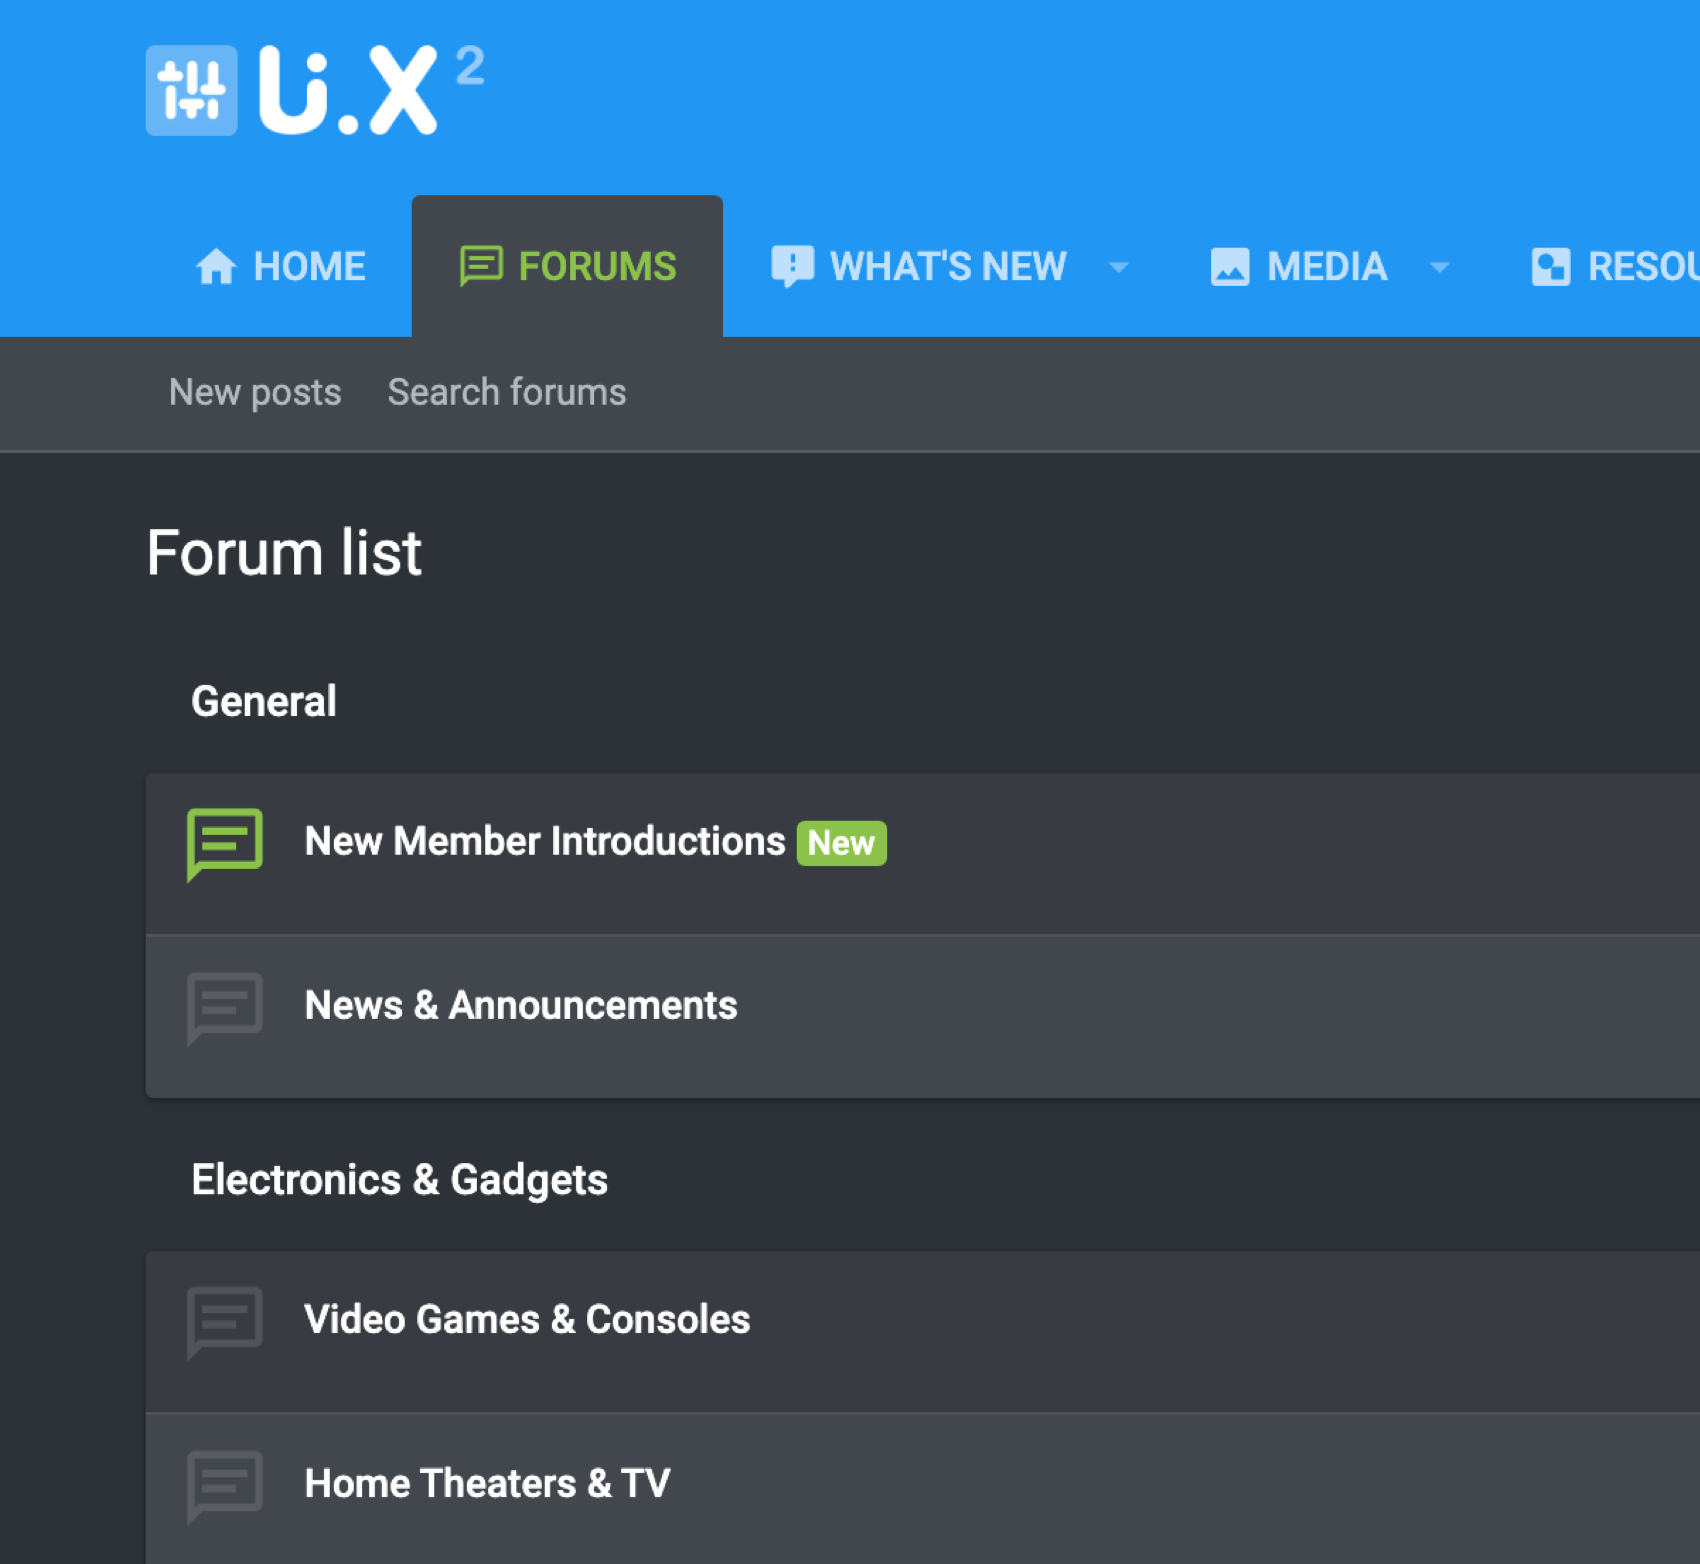This screenshot has width=1700, height=1564.
Task: Click the UI.X mixer logo icon
Action: coord(191,90)
